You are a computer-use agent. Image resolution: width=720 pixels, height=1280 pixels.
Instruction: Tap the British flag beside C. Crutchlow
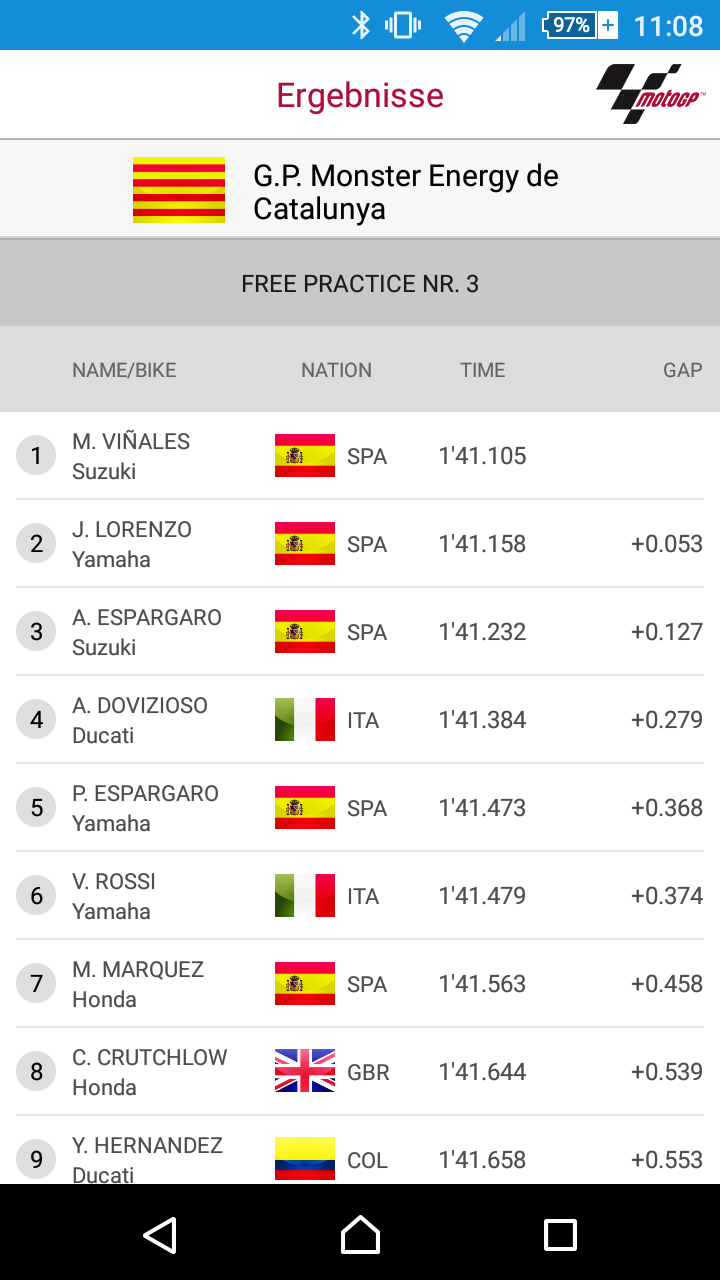click(x=305, y=1072)
